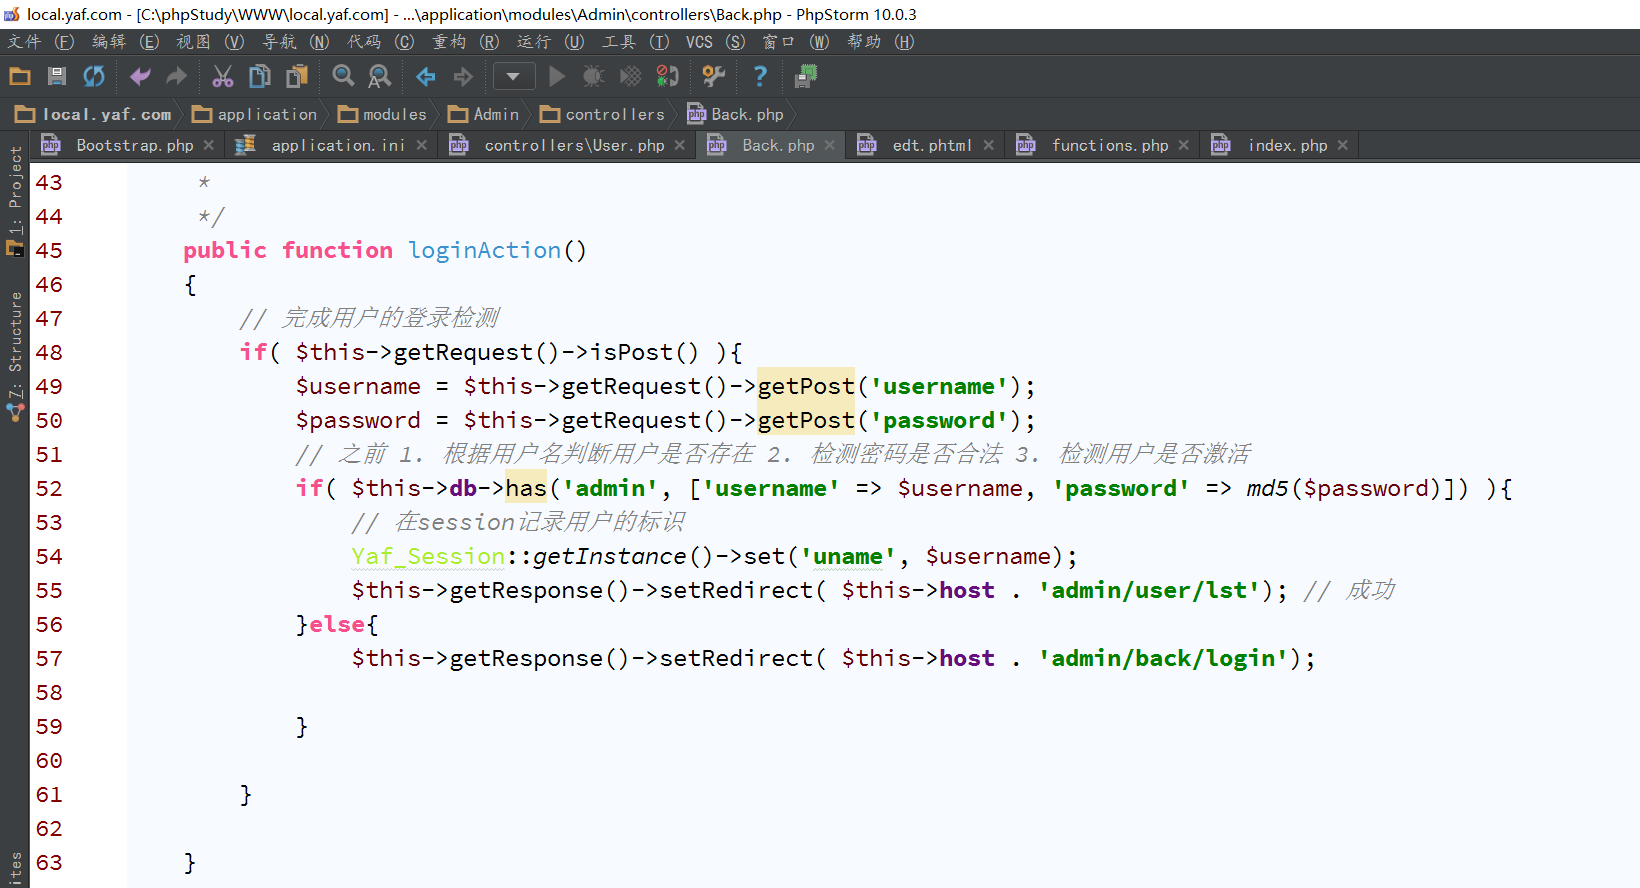Open the run configuration dropdown
Image resolution: width=1640 pixels, height=888 pixels.
coord(513,76)
